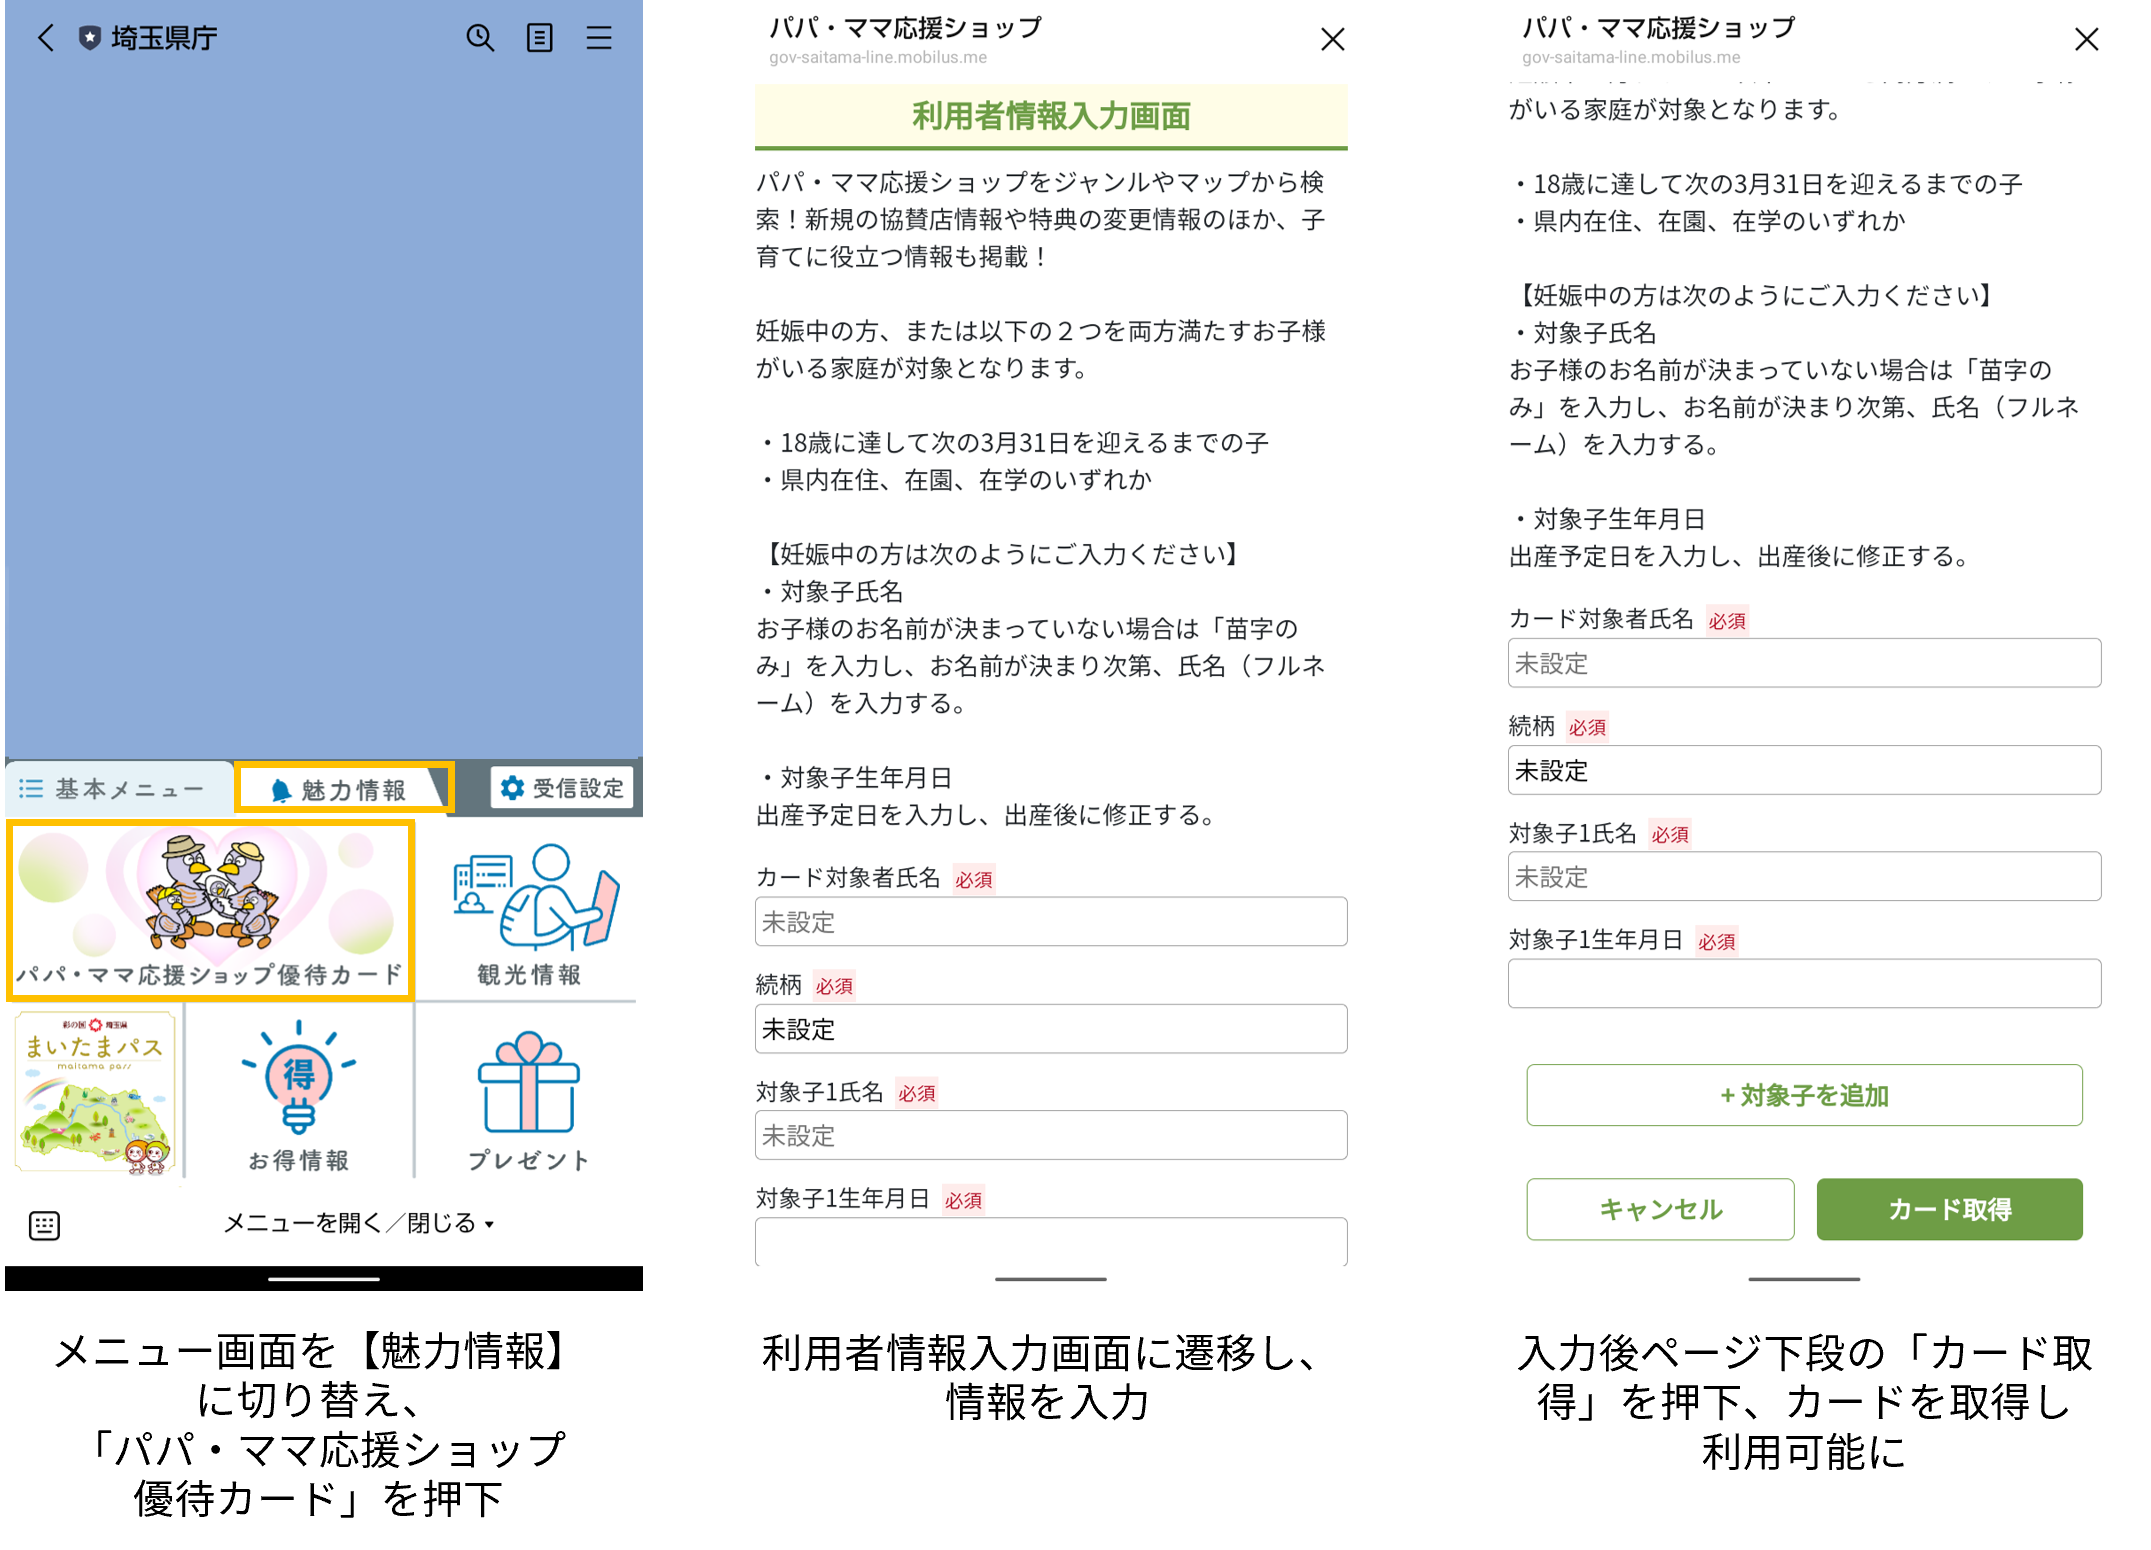Open パパ・ママ応援ショップ優待カード tile

coord(211,910)
